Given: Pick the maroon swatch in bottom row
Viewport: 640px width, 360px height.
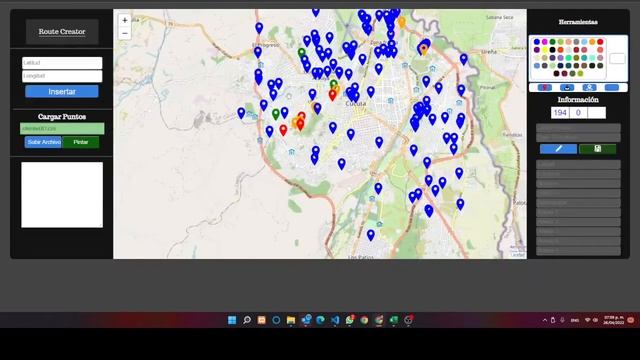Looking at the screenshot, I should (x=564, y=73).
